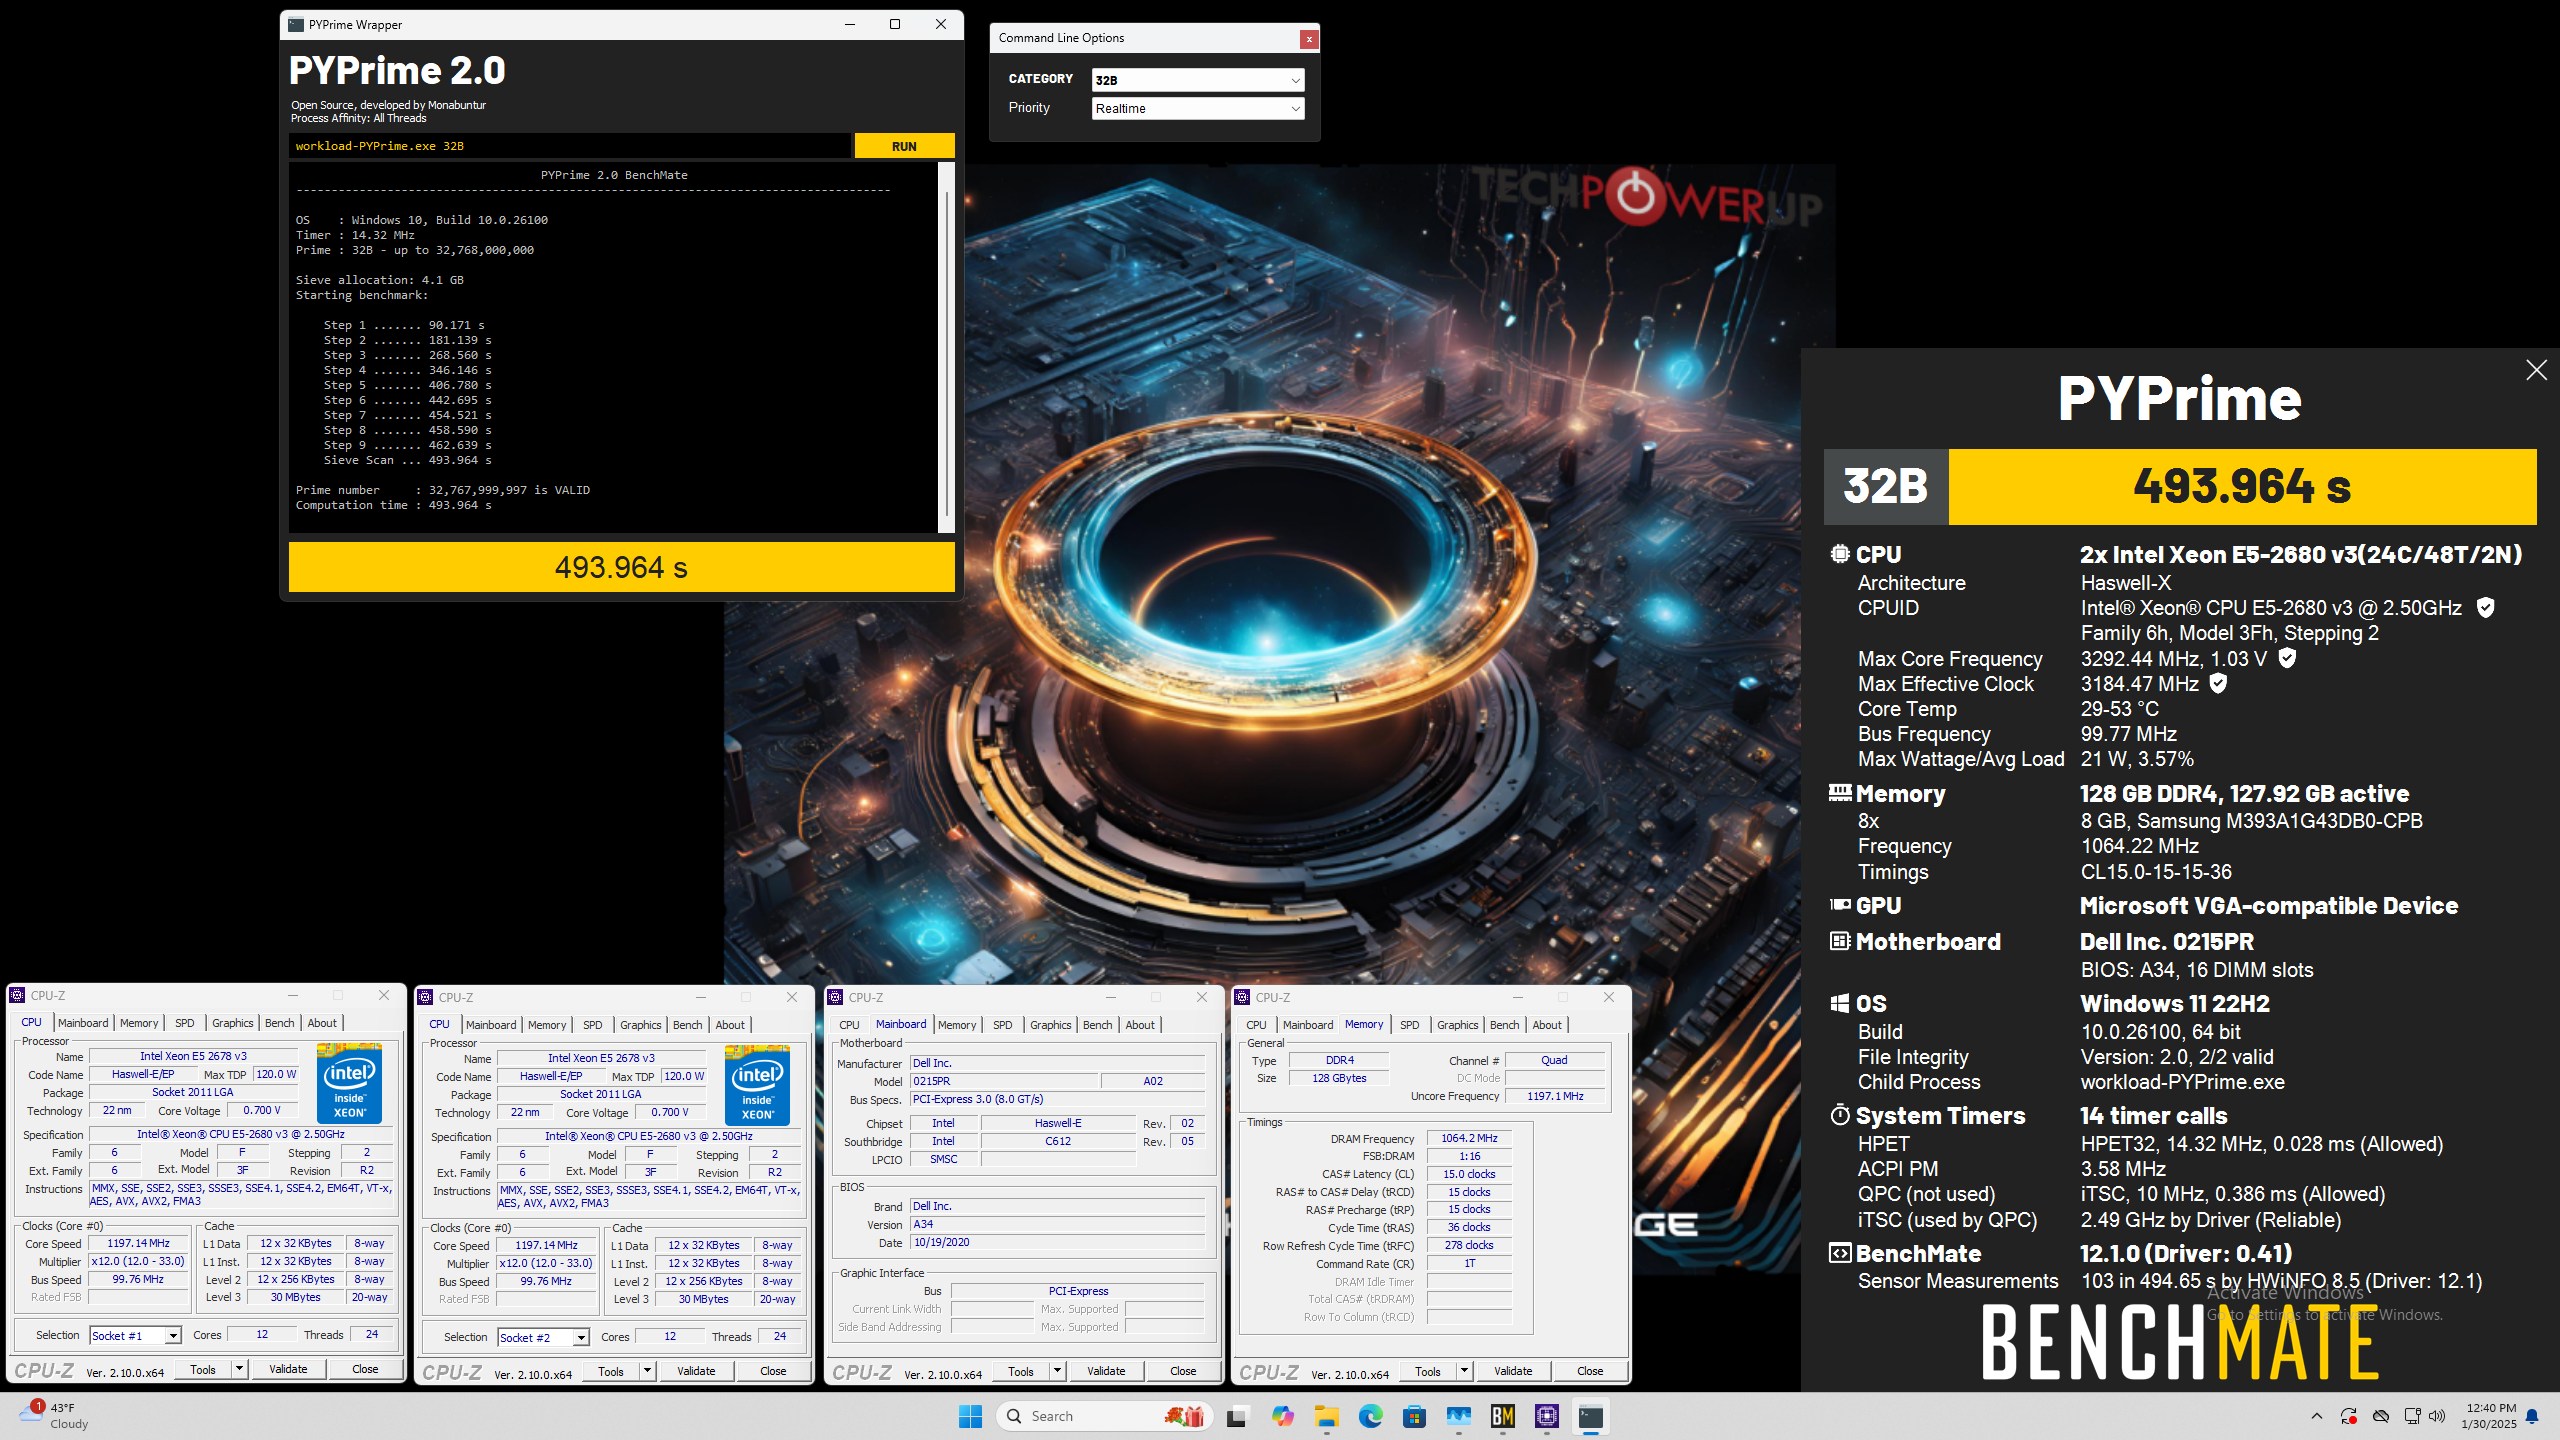Show hidden system tray icons
The height and width of the screenshot is (1440, 2560).
click(2317, 1416)
